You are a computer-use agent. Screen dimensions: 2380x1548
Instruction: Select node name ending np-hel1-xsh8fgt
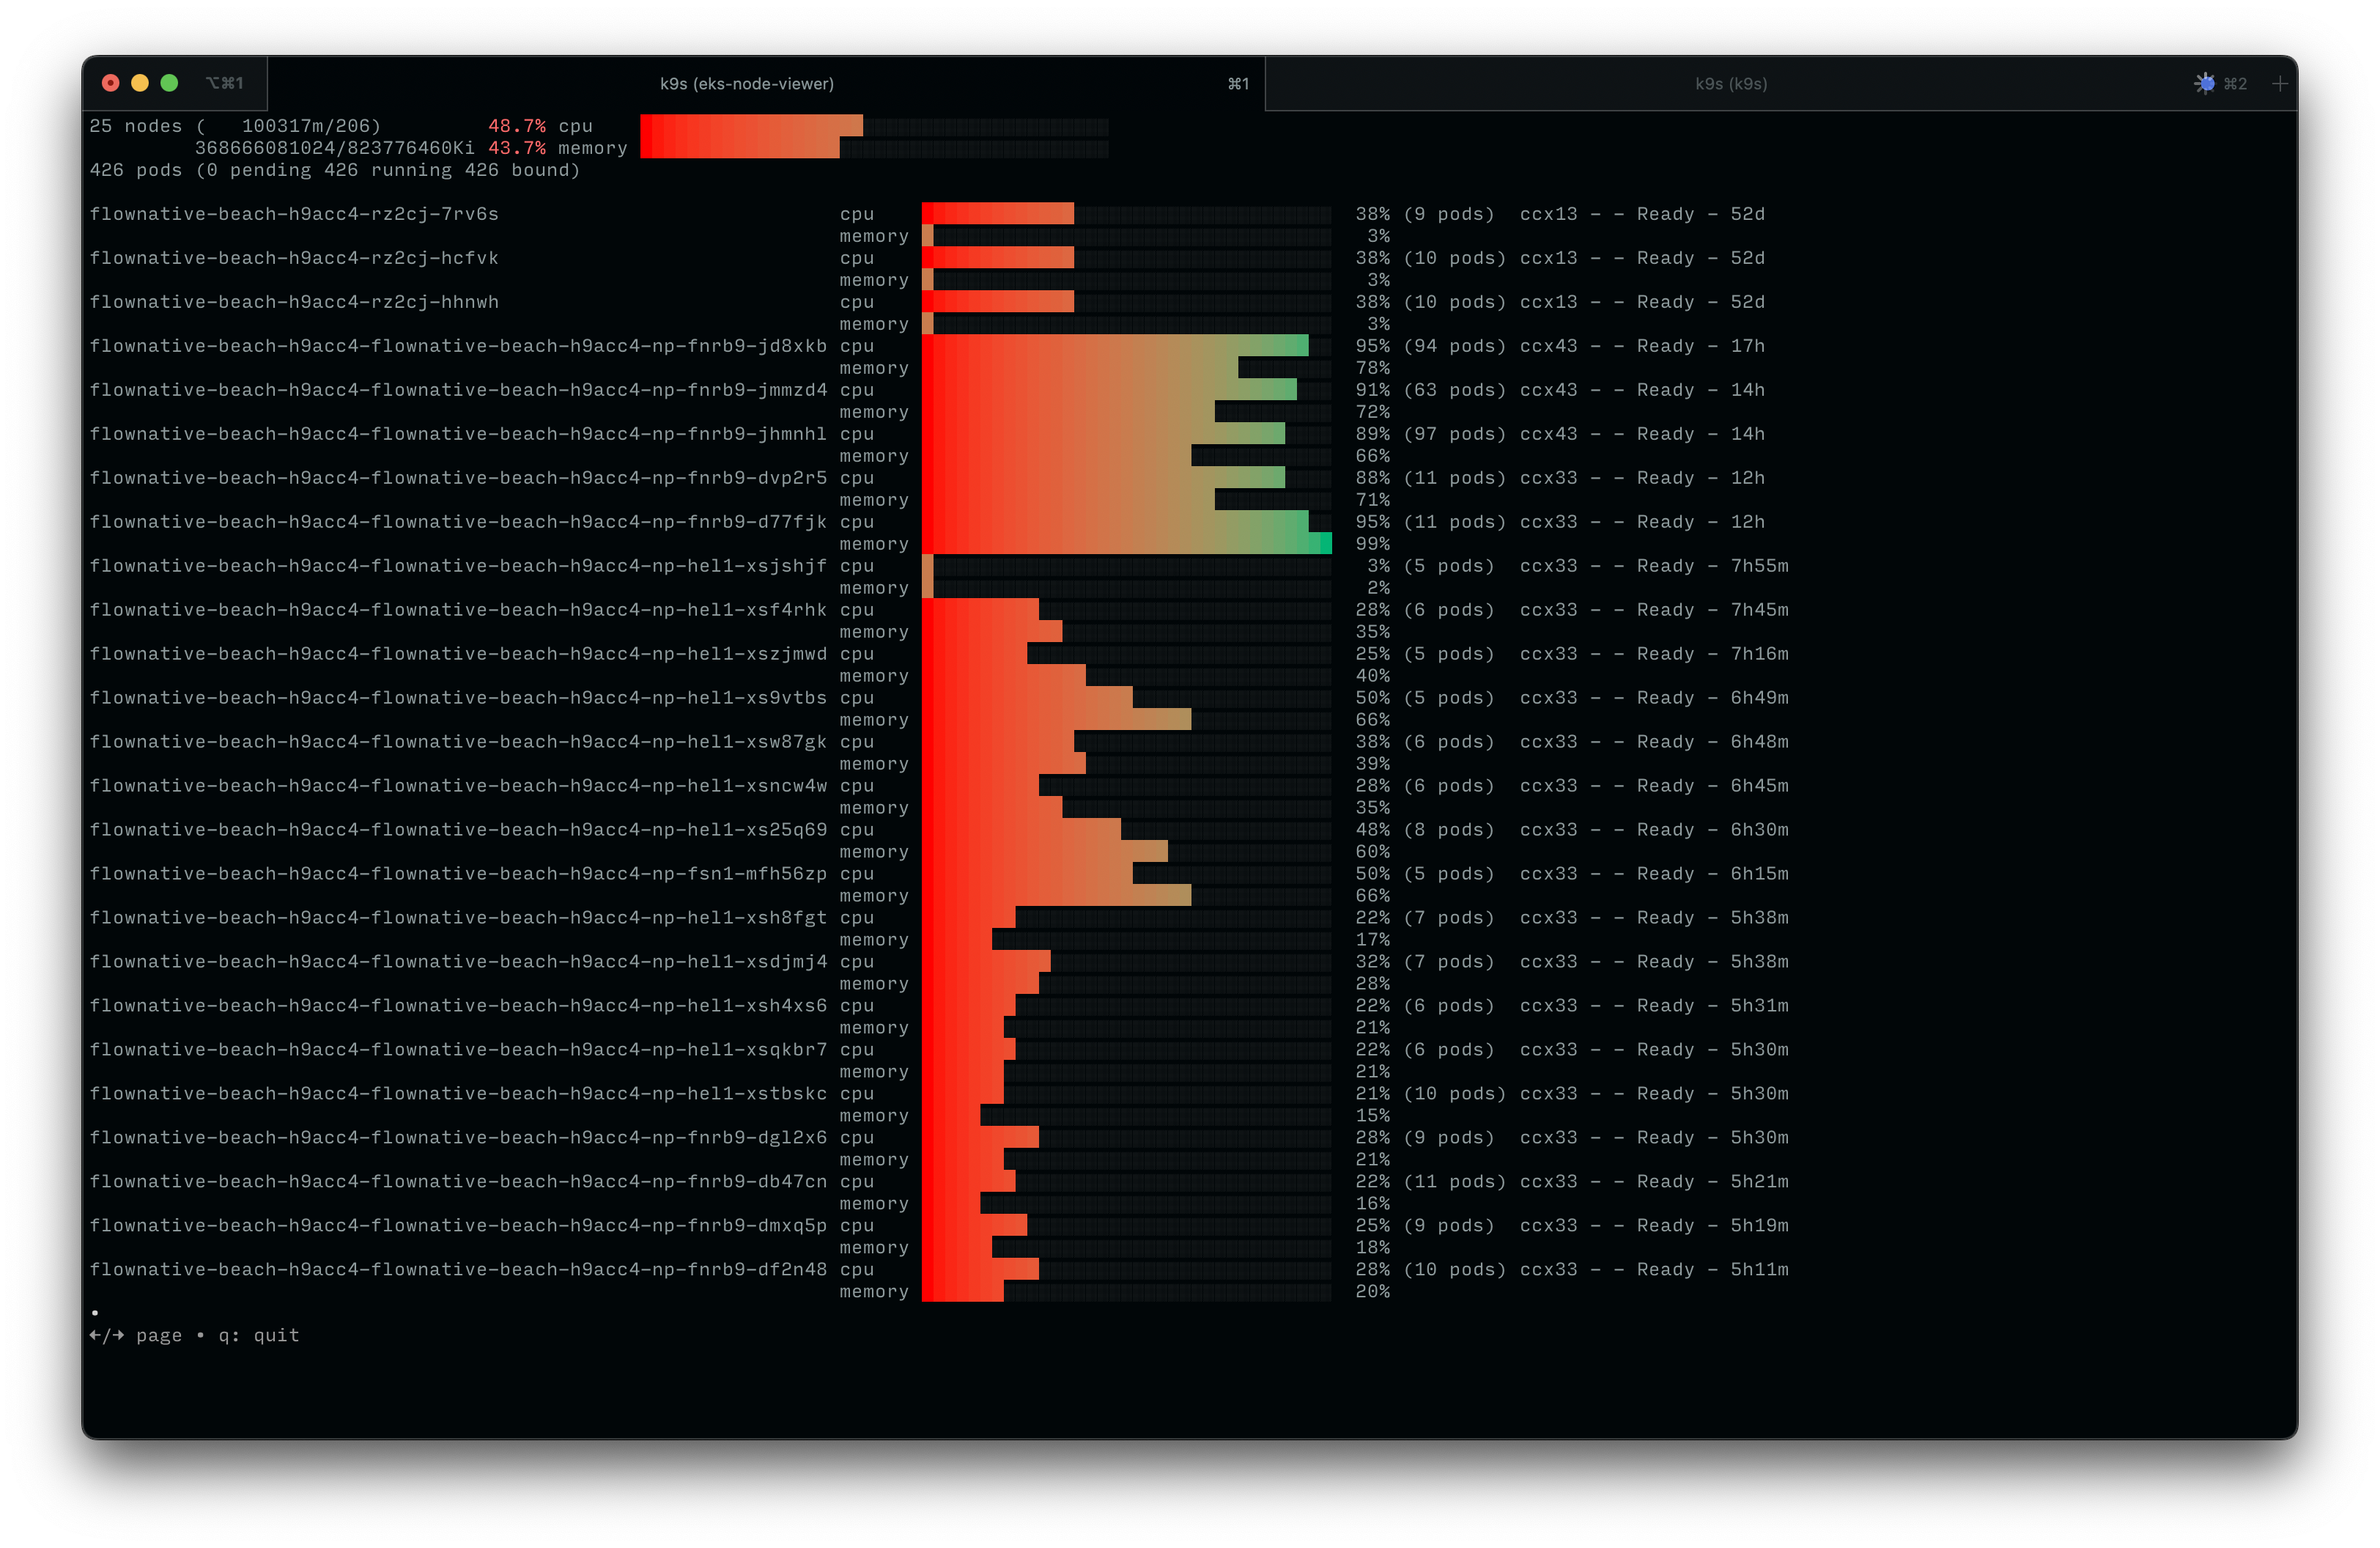click(x=458, y=918)
